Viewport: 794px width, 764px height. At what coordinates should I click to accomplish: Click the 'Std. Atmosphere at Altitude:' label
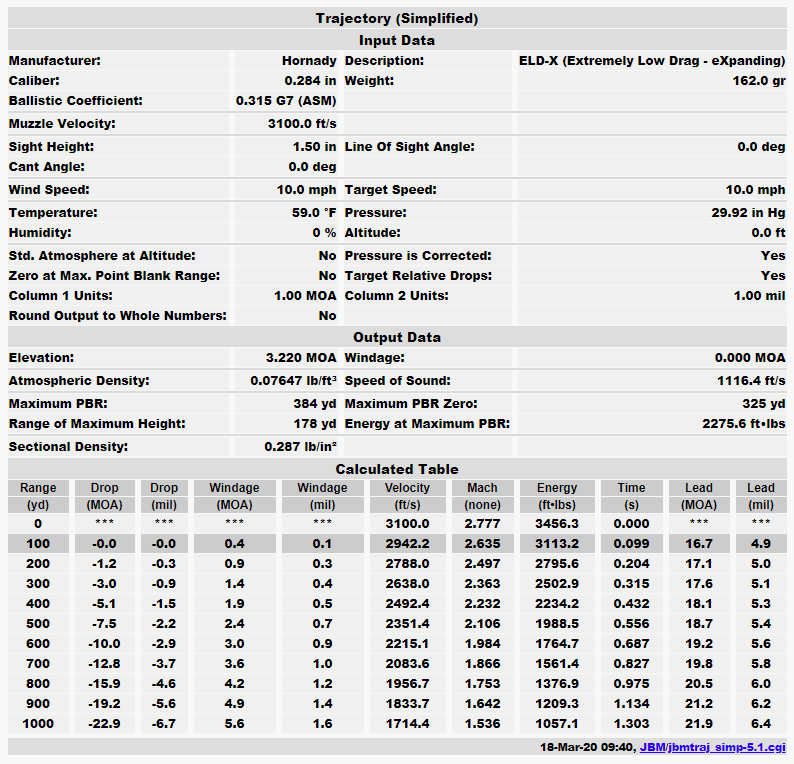pyautogui.click(x=102, y=256)
